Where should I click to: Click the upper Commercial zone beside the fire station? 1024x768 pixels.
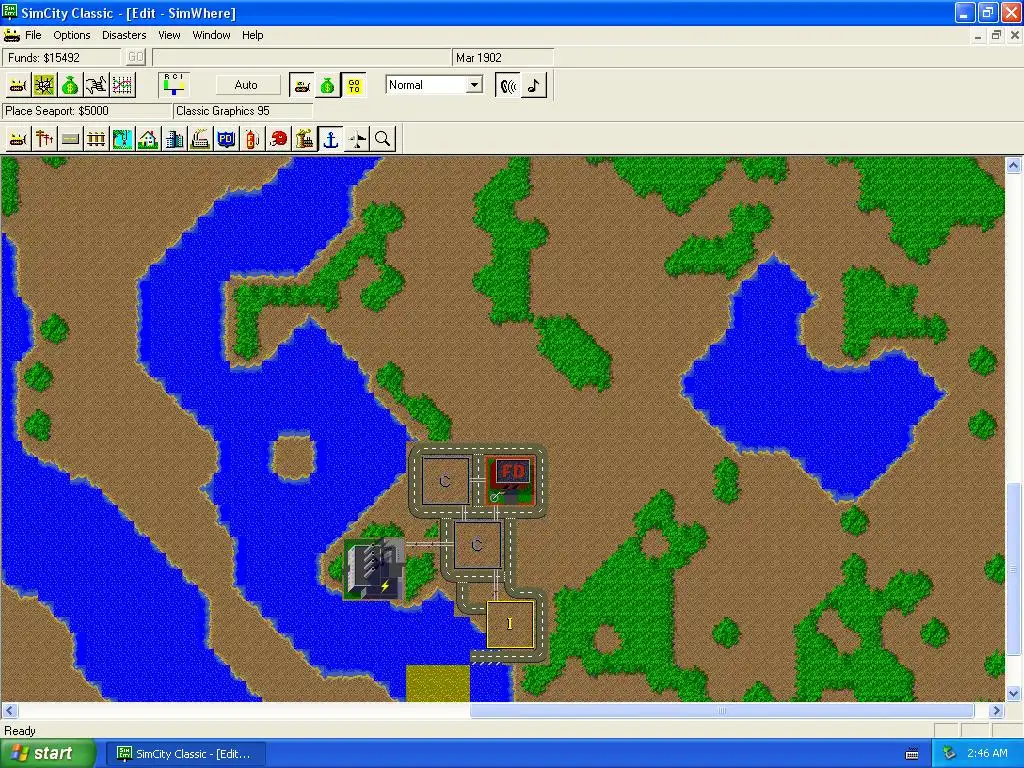(x=445, y=481)
